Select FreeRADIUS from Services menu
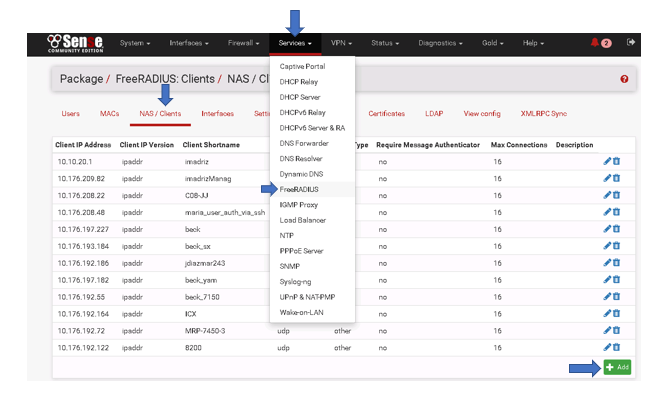 [x=301, y=187]
